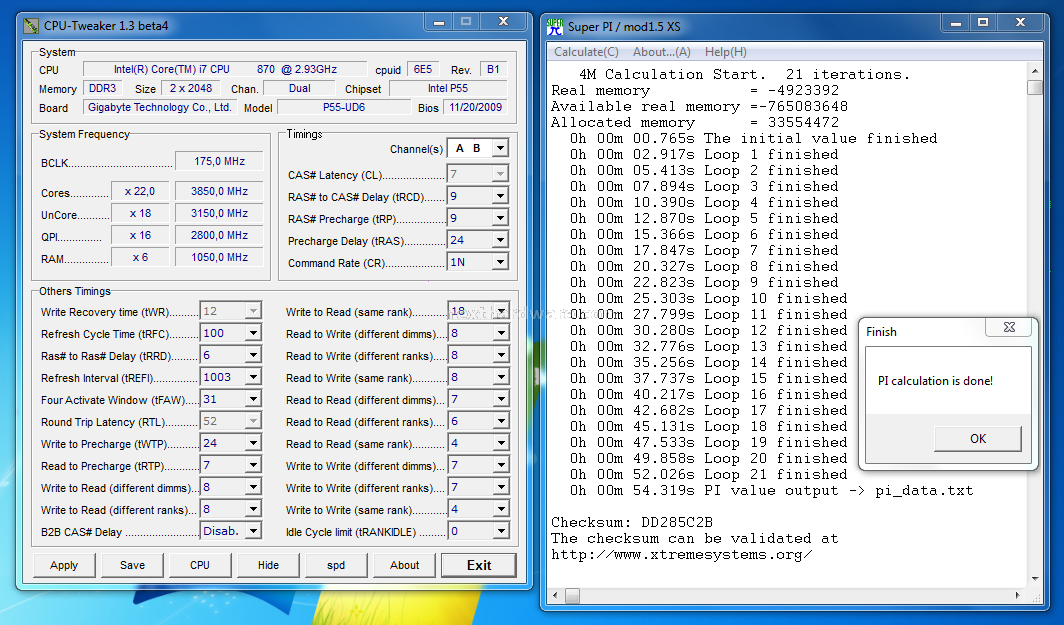Viewport: 1064px width, 625px height.
Task: Expand the Idle Cycle limit (tRANKIDLE) dropdown
Action: [501, 531]
